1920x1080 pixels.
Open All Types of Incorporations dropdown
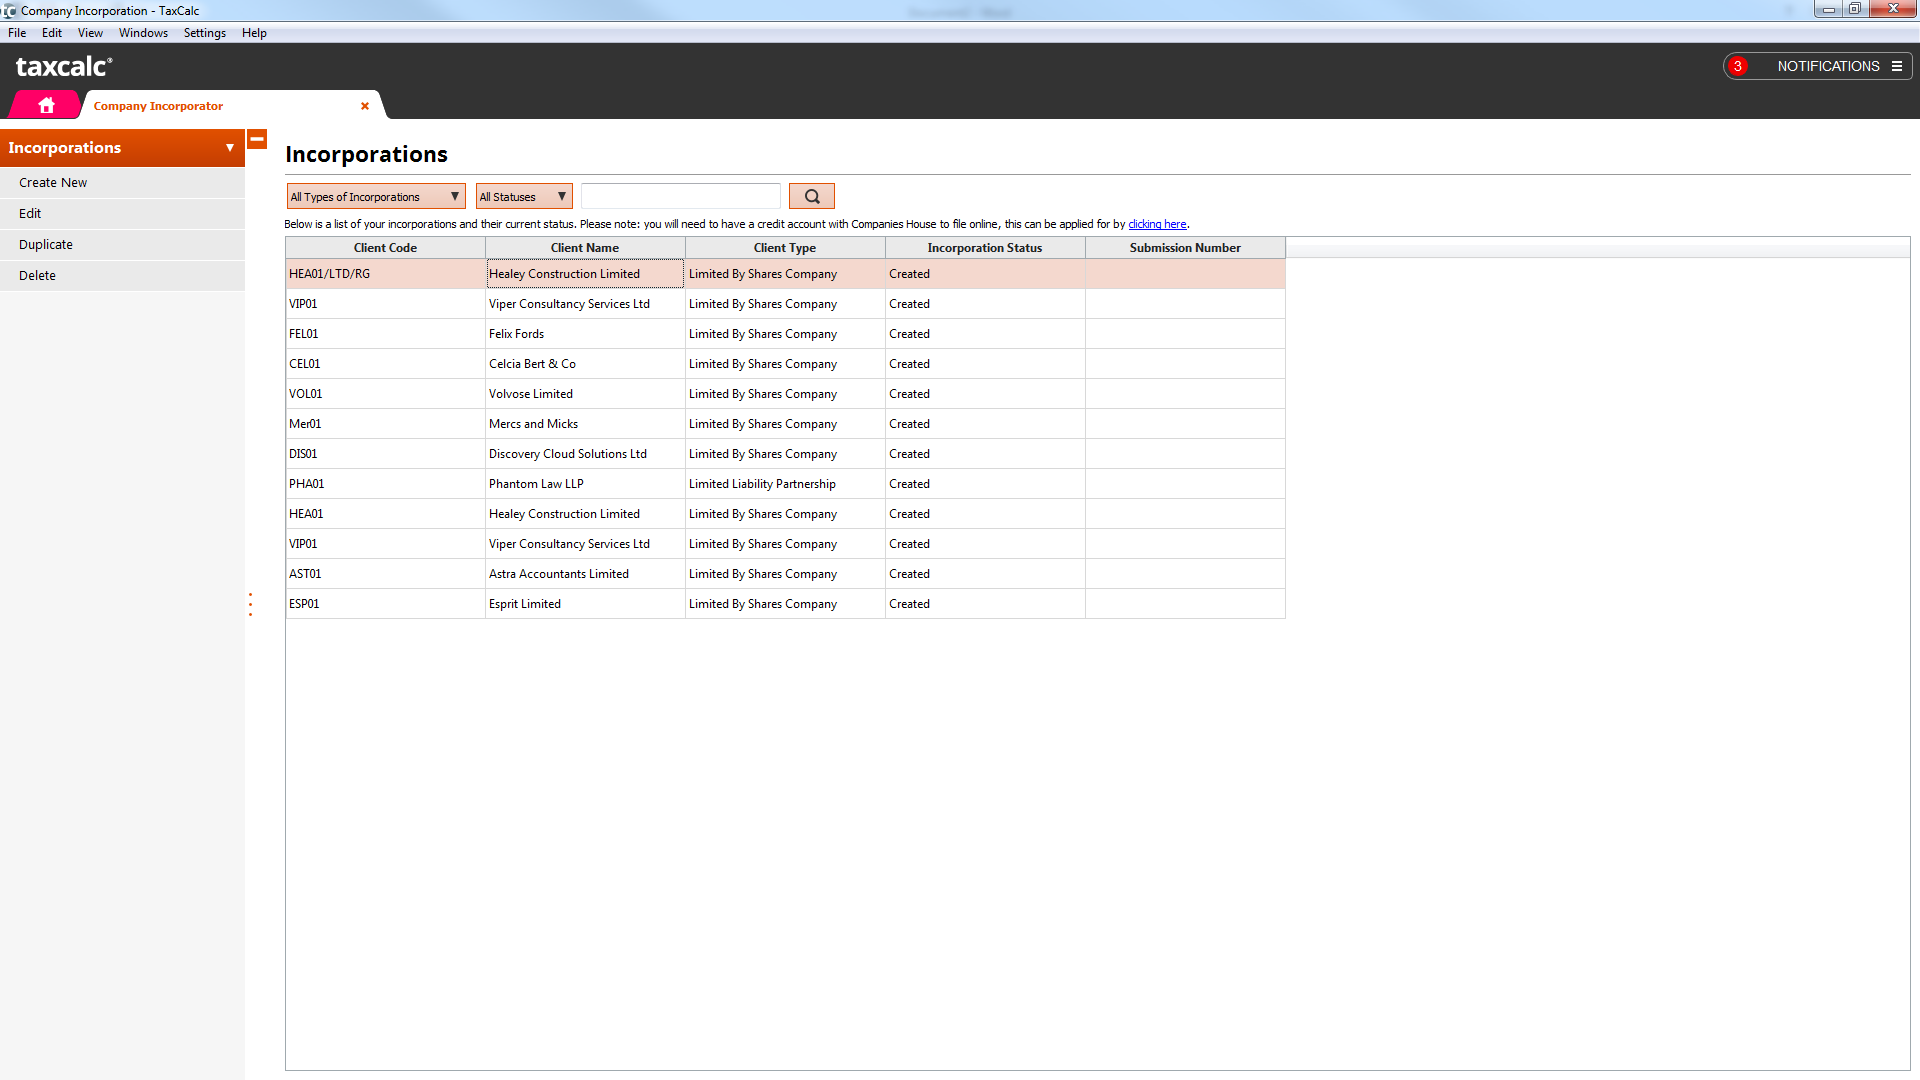pyautogui.click(x=375, y=197)
